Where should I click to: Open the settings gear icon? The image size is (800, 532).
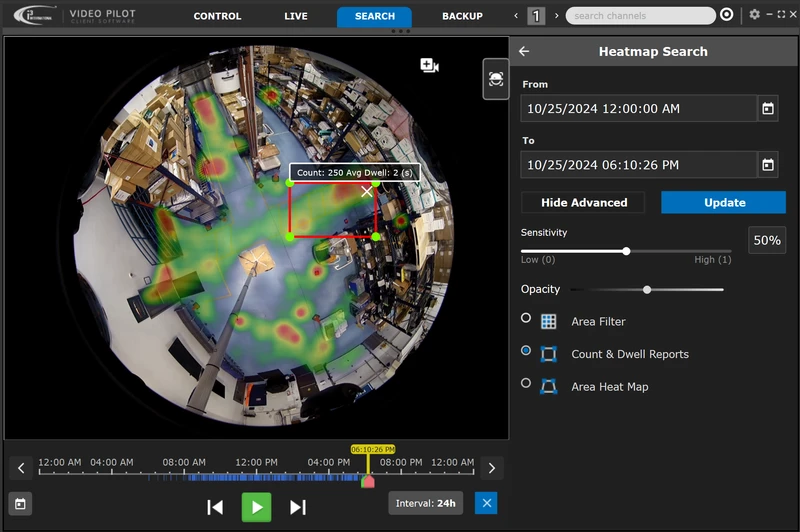click(x=755, y=15)
